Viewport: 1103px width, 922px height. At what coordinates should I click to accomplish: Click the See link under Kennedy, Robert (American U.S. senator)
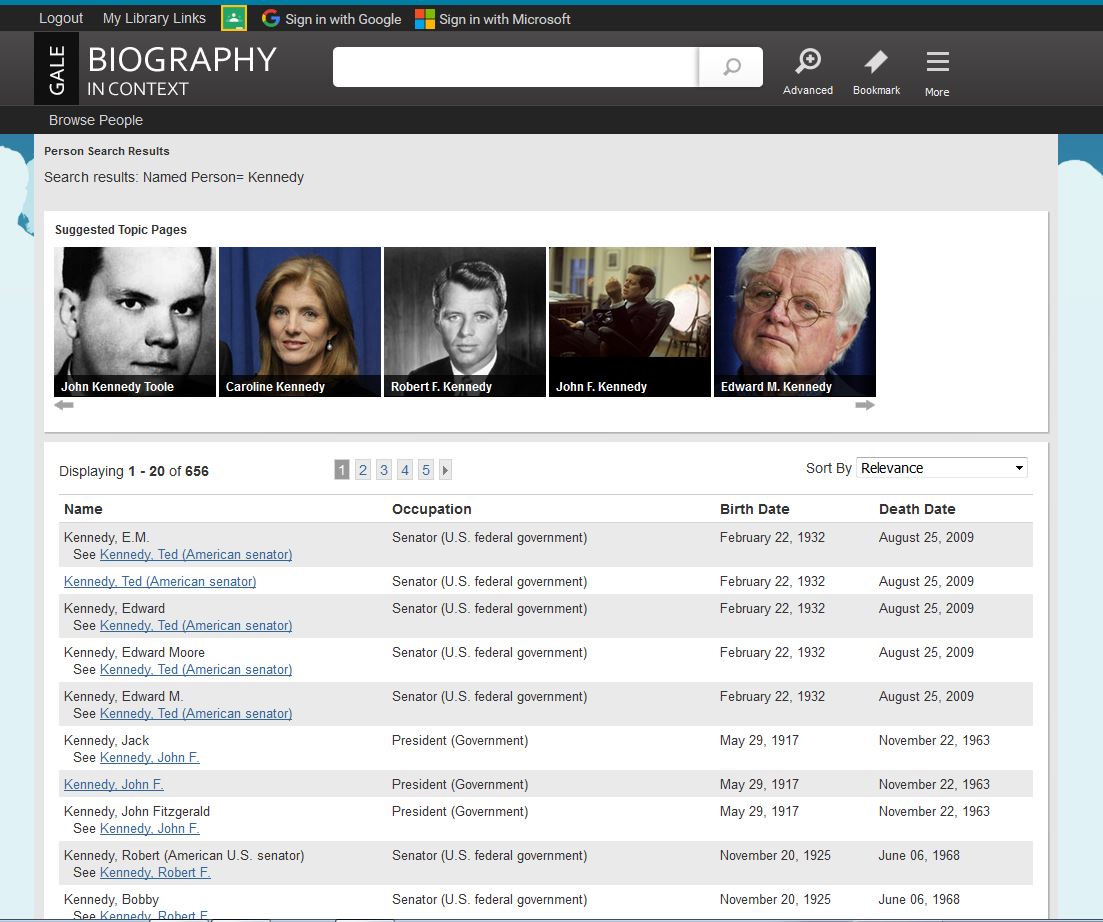tap(155, 872)
